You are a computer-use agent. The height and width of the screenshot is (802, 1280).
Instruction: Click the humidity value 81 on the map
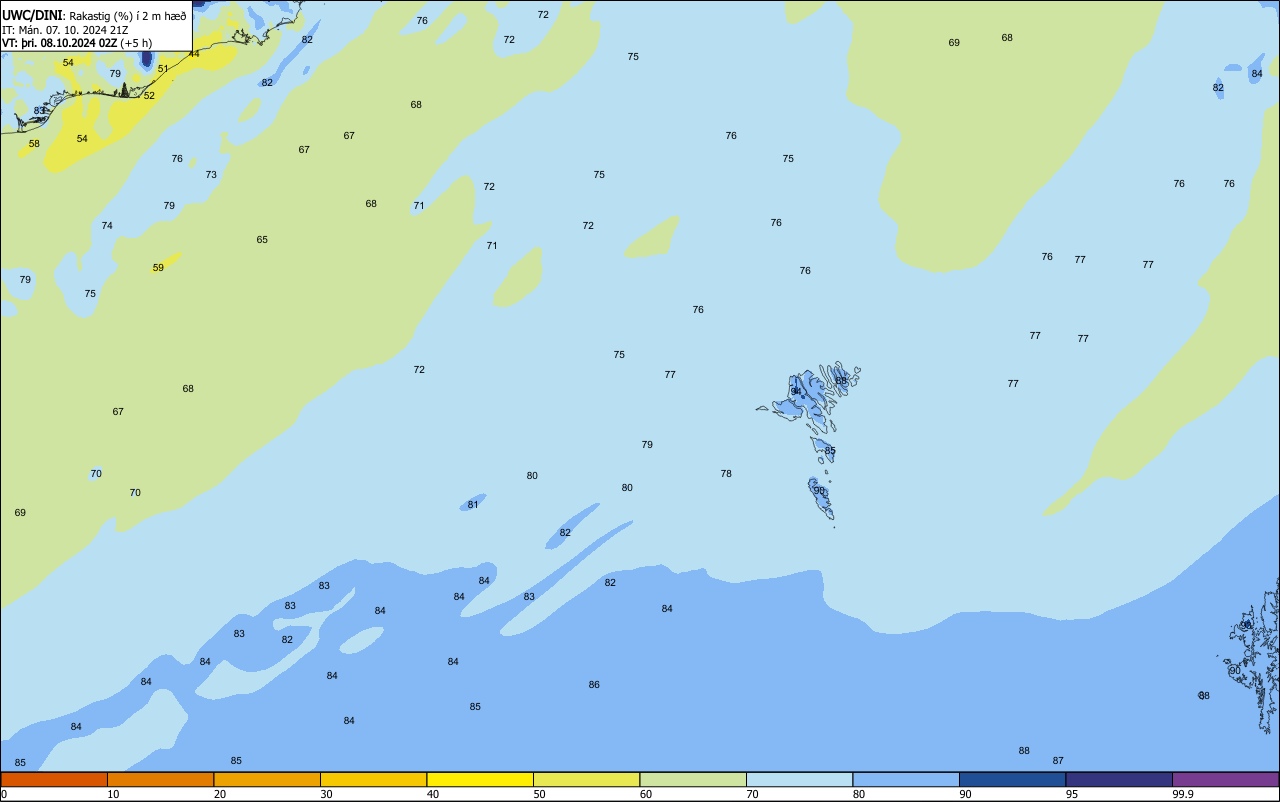473,505
